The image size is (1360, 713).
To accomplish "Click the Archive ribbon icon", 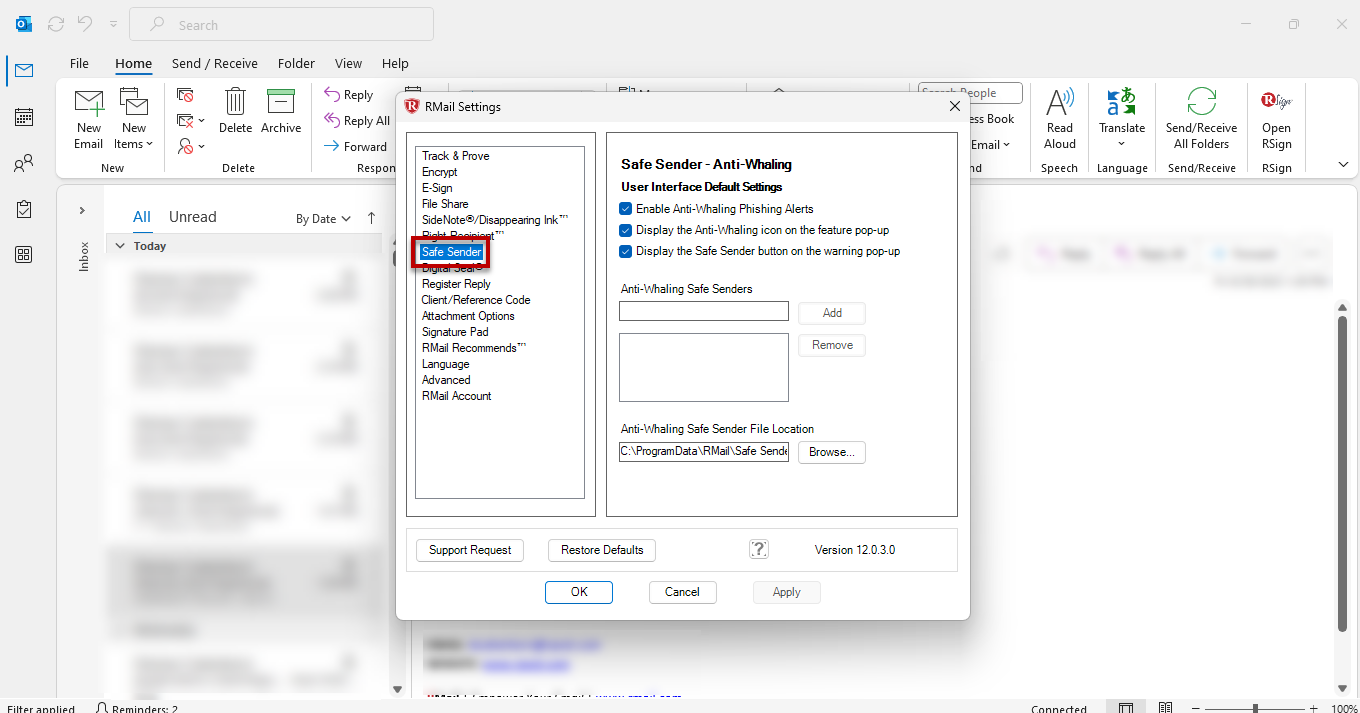I will point(281,102).
